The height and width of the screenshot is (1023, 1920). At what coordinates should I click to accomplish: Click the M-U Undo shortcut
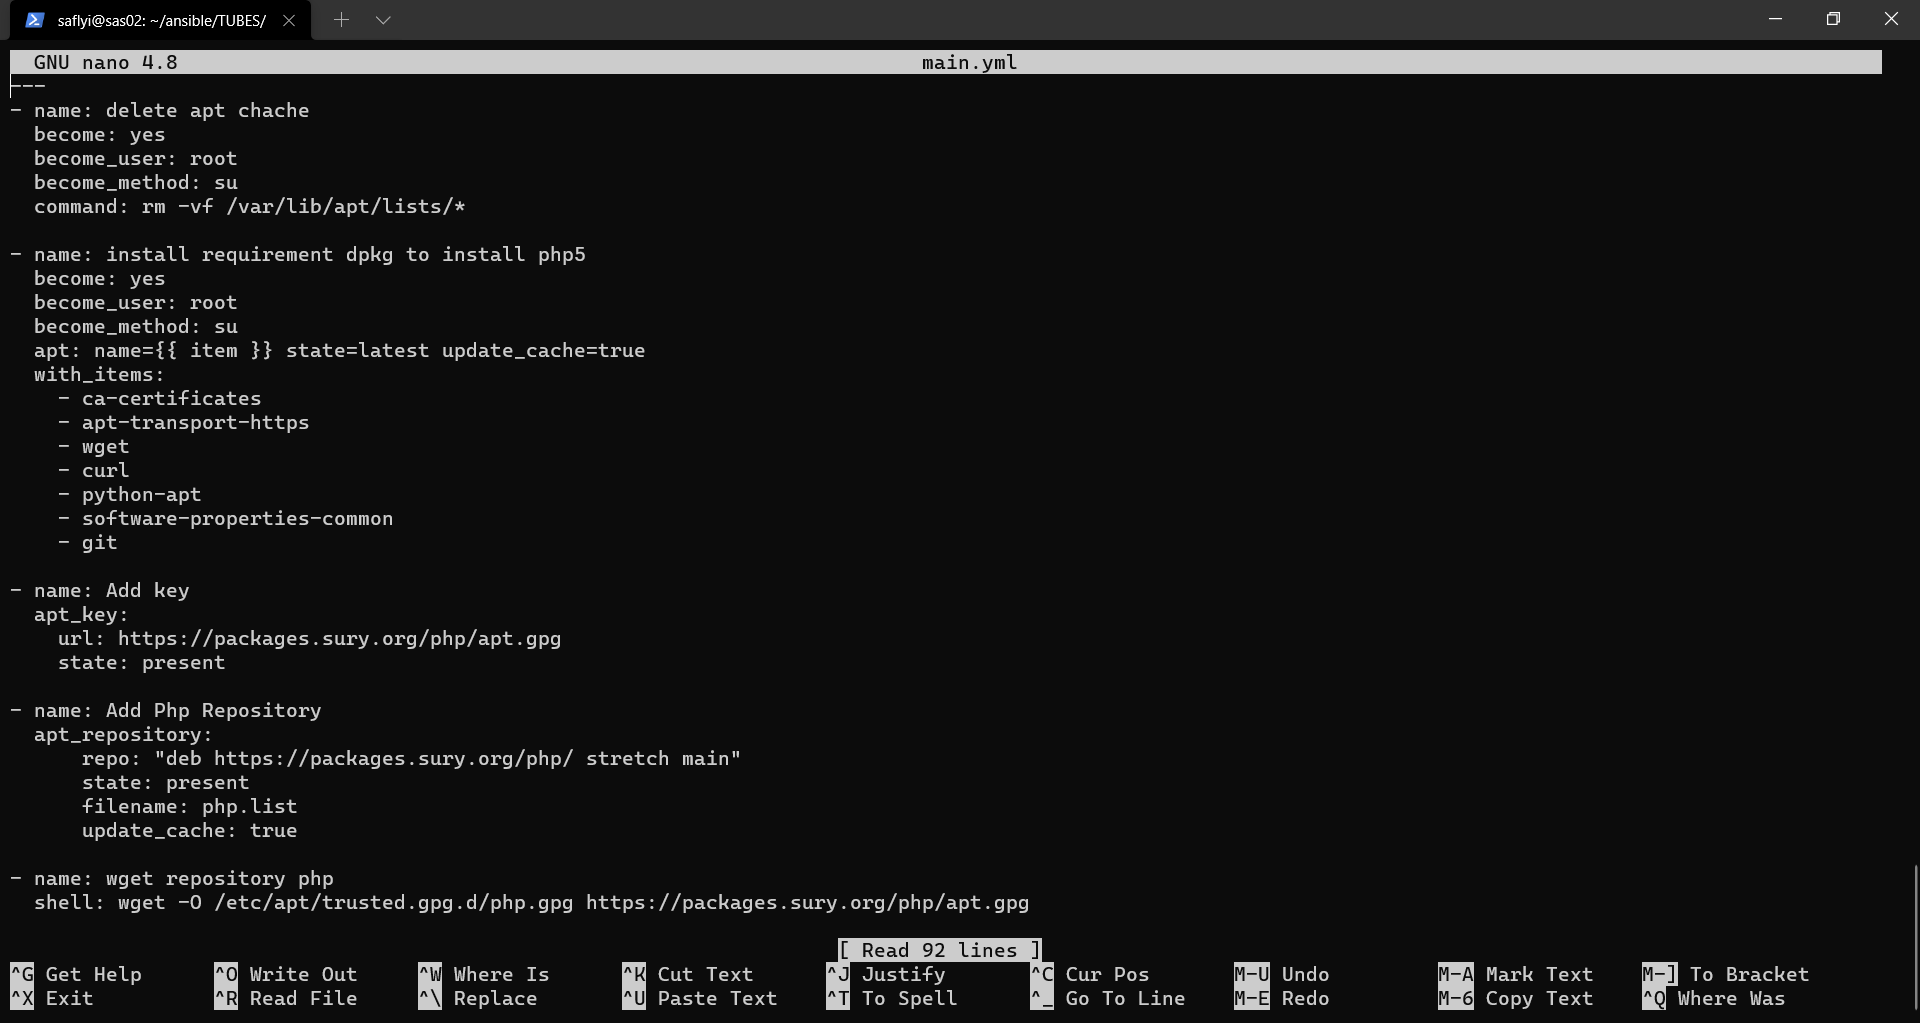point(1282,974)
